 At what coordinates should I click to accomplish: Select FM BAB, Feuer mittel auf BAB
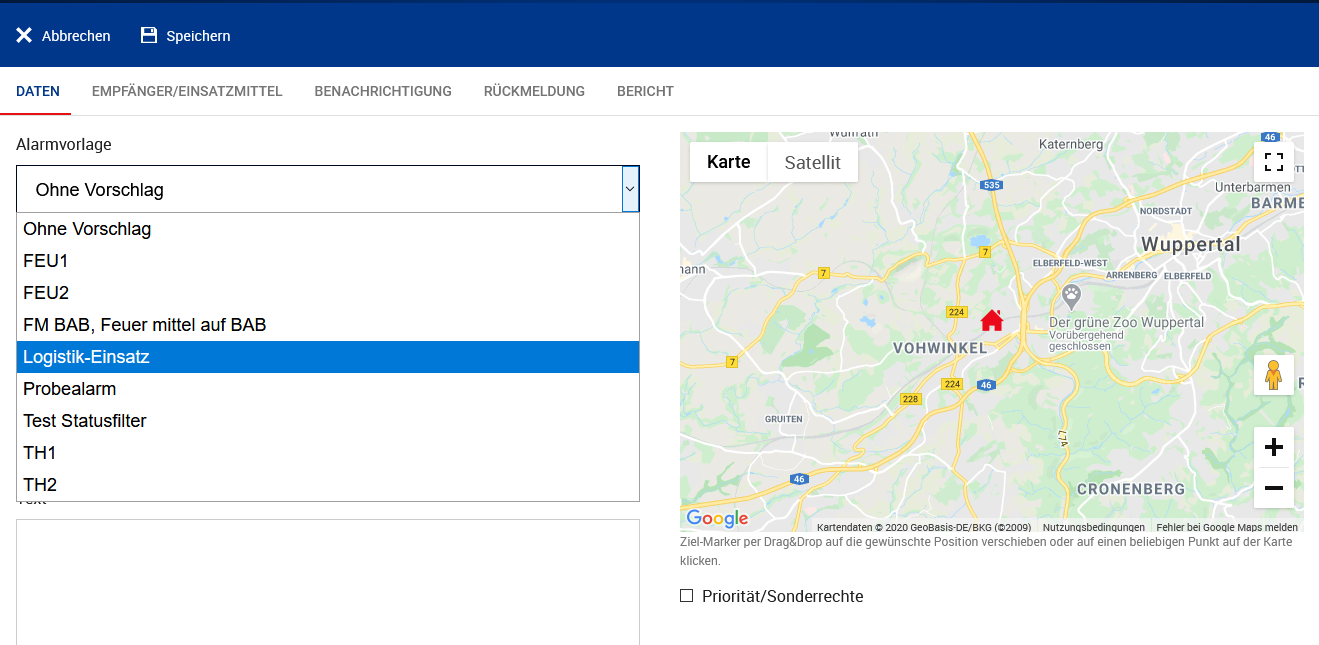pyautogui.click(x=328, y=325)
